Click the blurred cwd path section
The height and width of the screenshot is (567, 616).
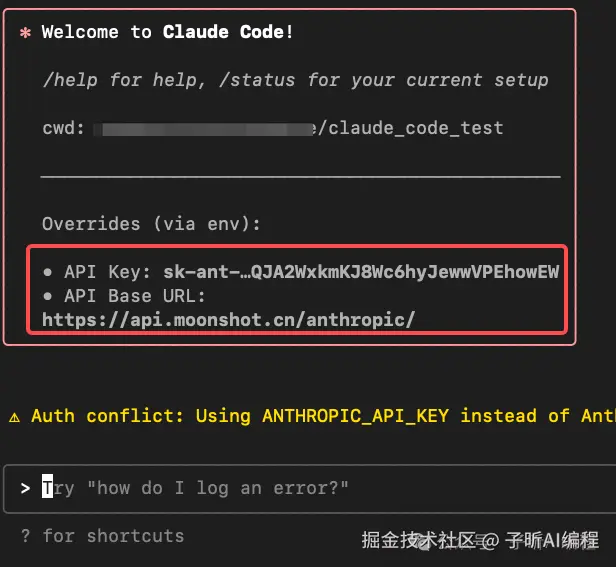pyautogui.click(x=203, y=129)
